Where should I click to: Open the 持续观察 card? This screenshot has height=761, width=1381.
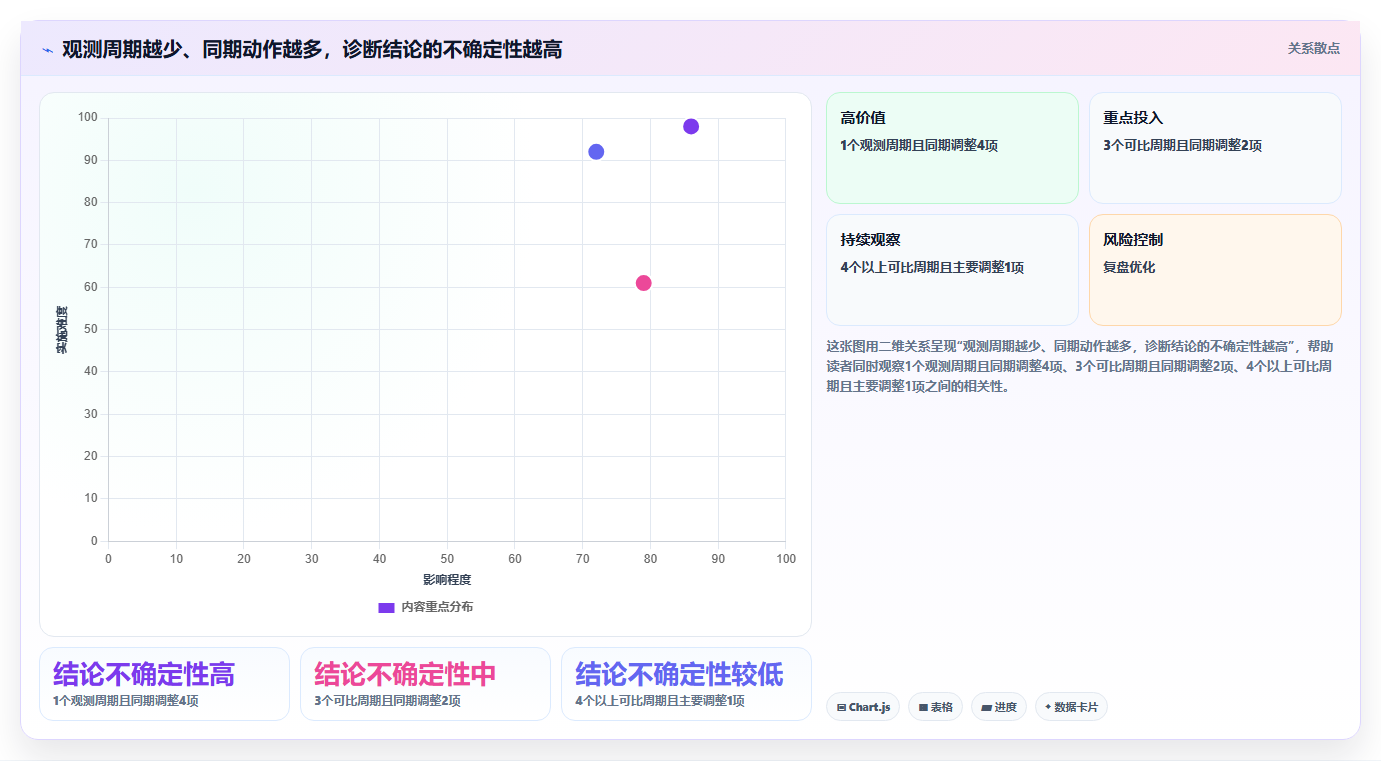tap(952, 270)
